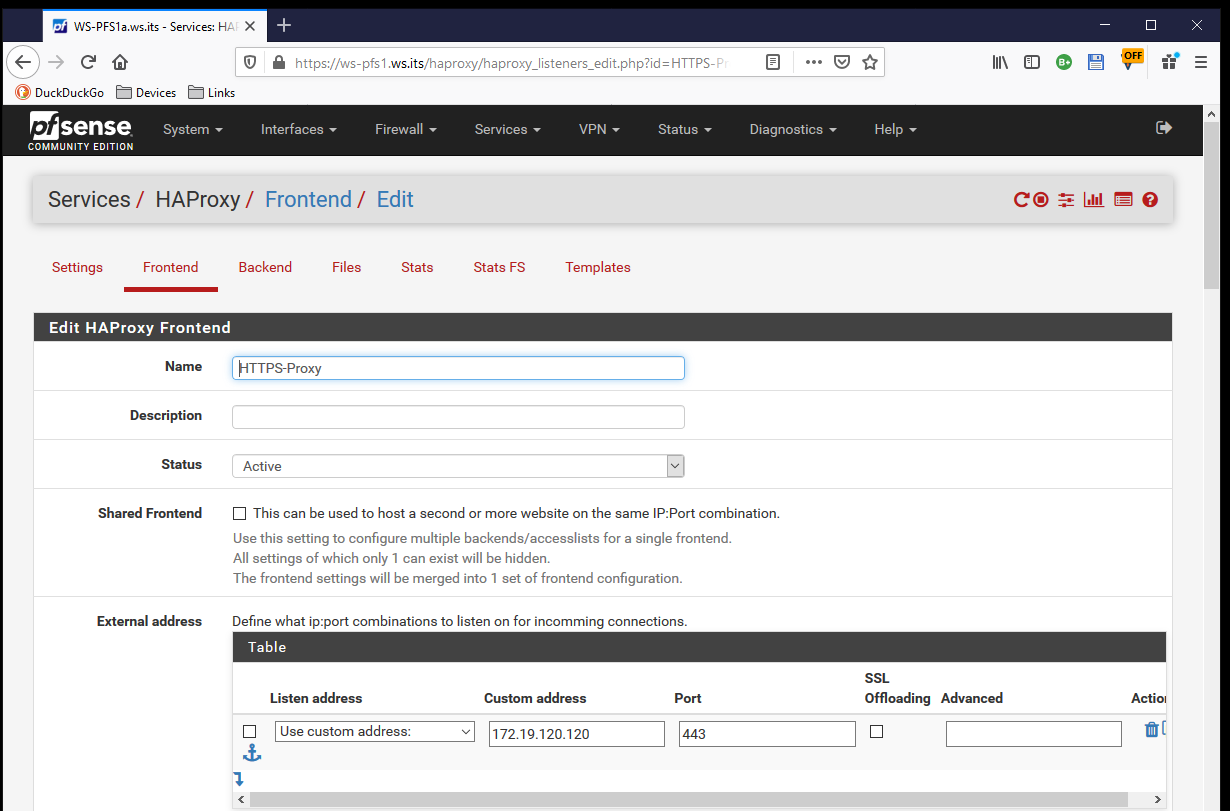The image size is (1230, 811).
Task: Click the extension icon with OFF badge
Action: point(1131,59)
